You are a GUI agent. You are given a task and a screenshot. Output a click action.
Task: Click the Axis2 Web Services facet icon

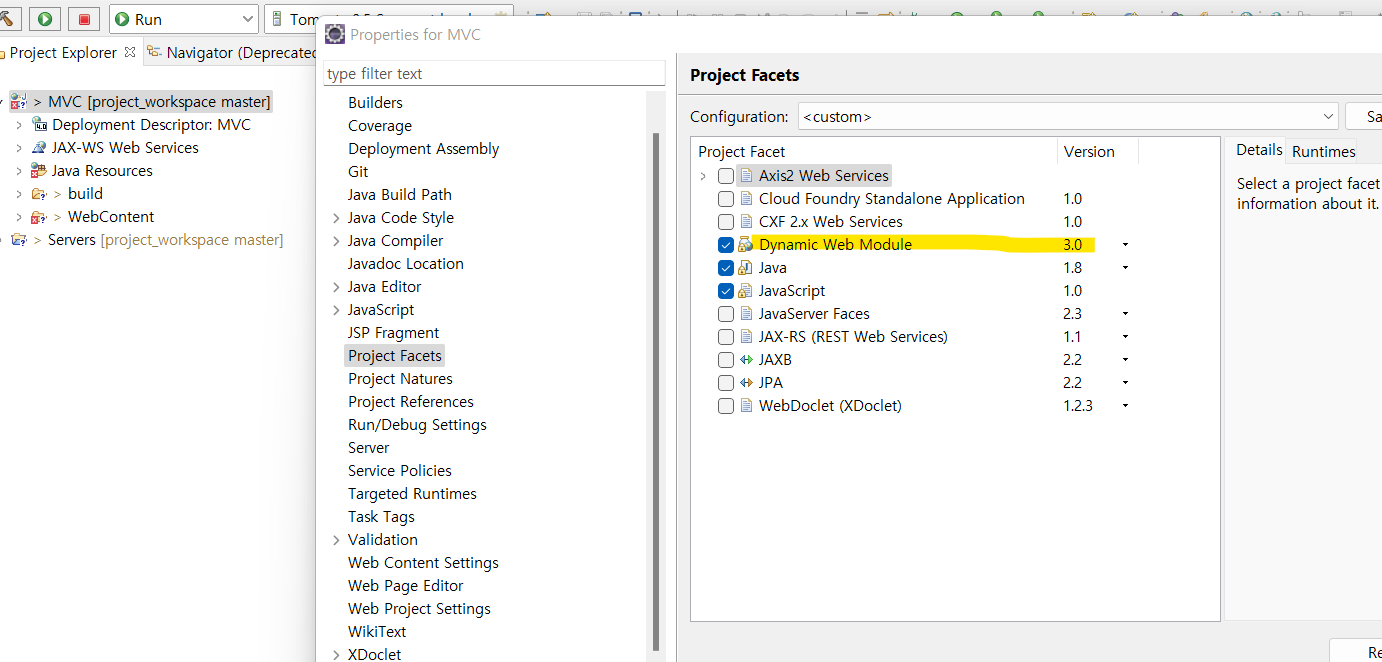coord(746,176)
